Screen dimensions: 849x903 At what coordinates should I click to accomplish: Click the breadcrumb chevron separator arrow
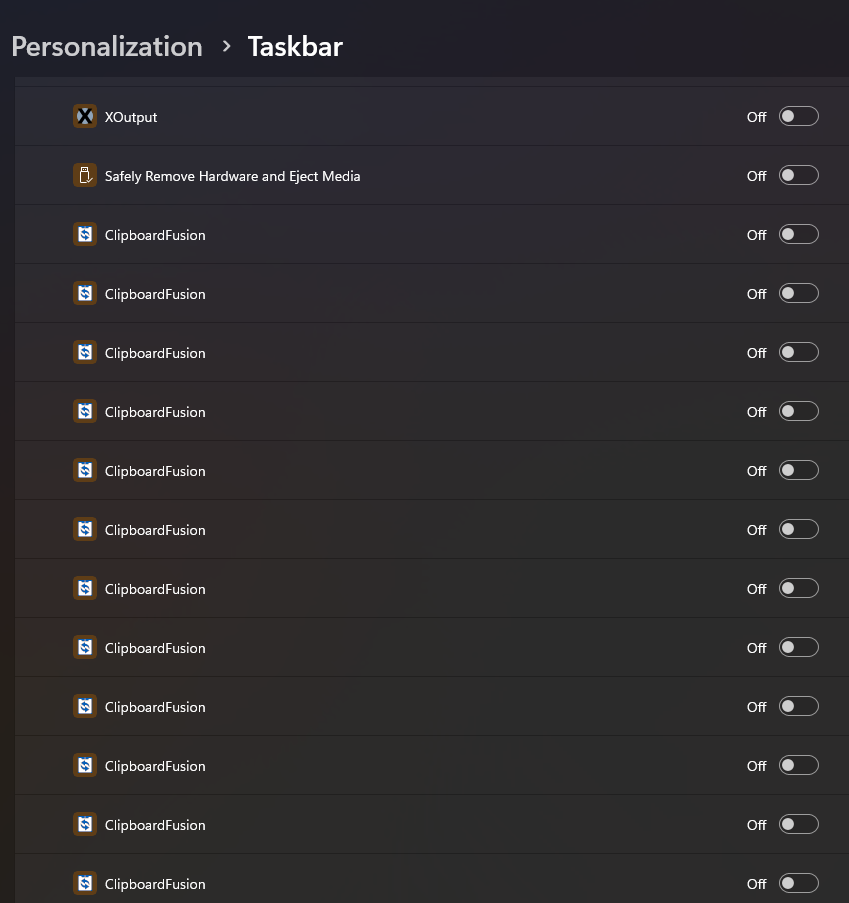[227, 47]
